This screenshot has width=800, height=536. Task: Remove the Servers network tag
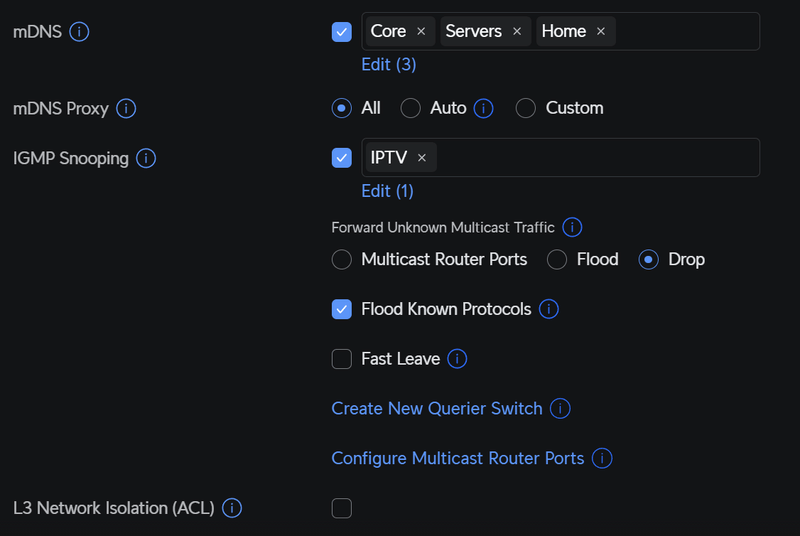517,32
